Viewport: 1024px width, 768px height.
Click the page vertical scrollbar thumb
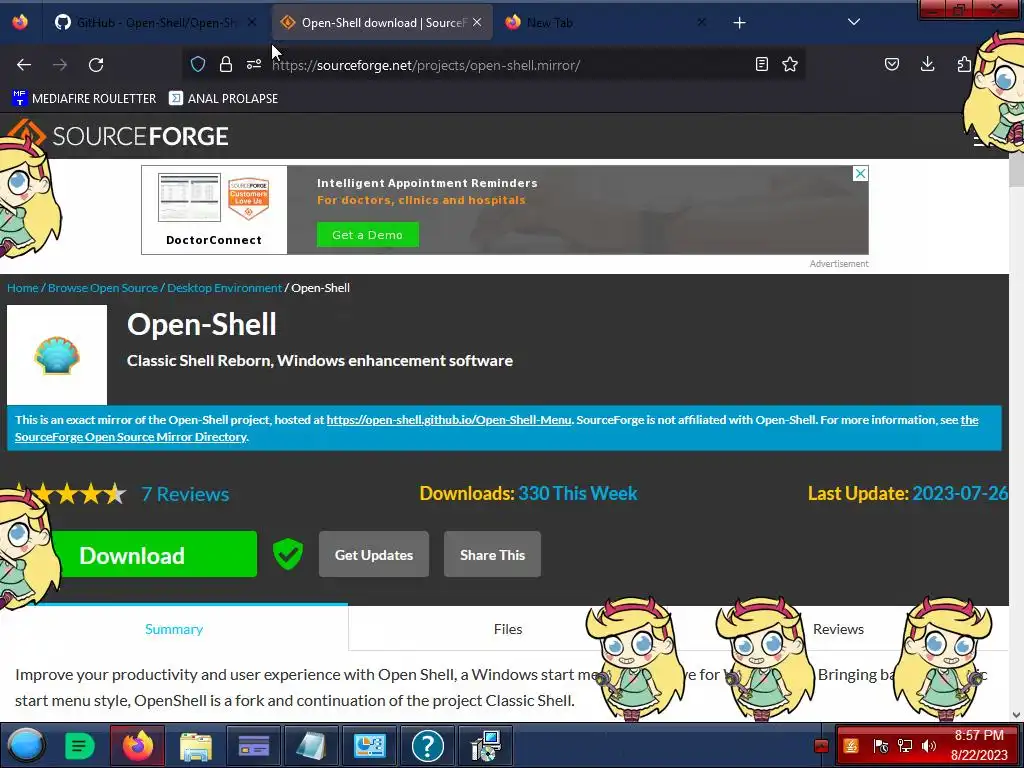click(x=1016, y=170)
